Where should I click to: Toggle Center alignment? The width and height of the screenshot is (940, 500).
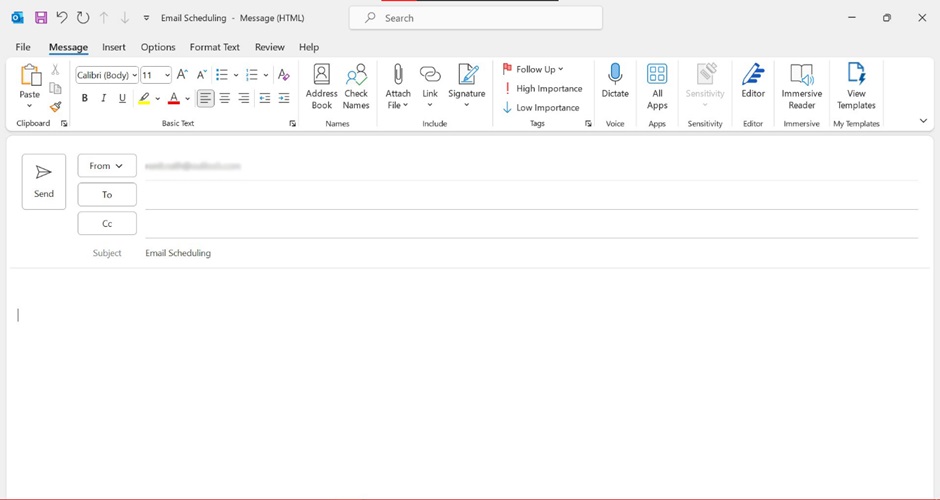pos(225,98)
